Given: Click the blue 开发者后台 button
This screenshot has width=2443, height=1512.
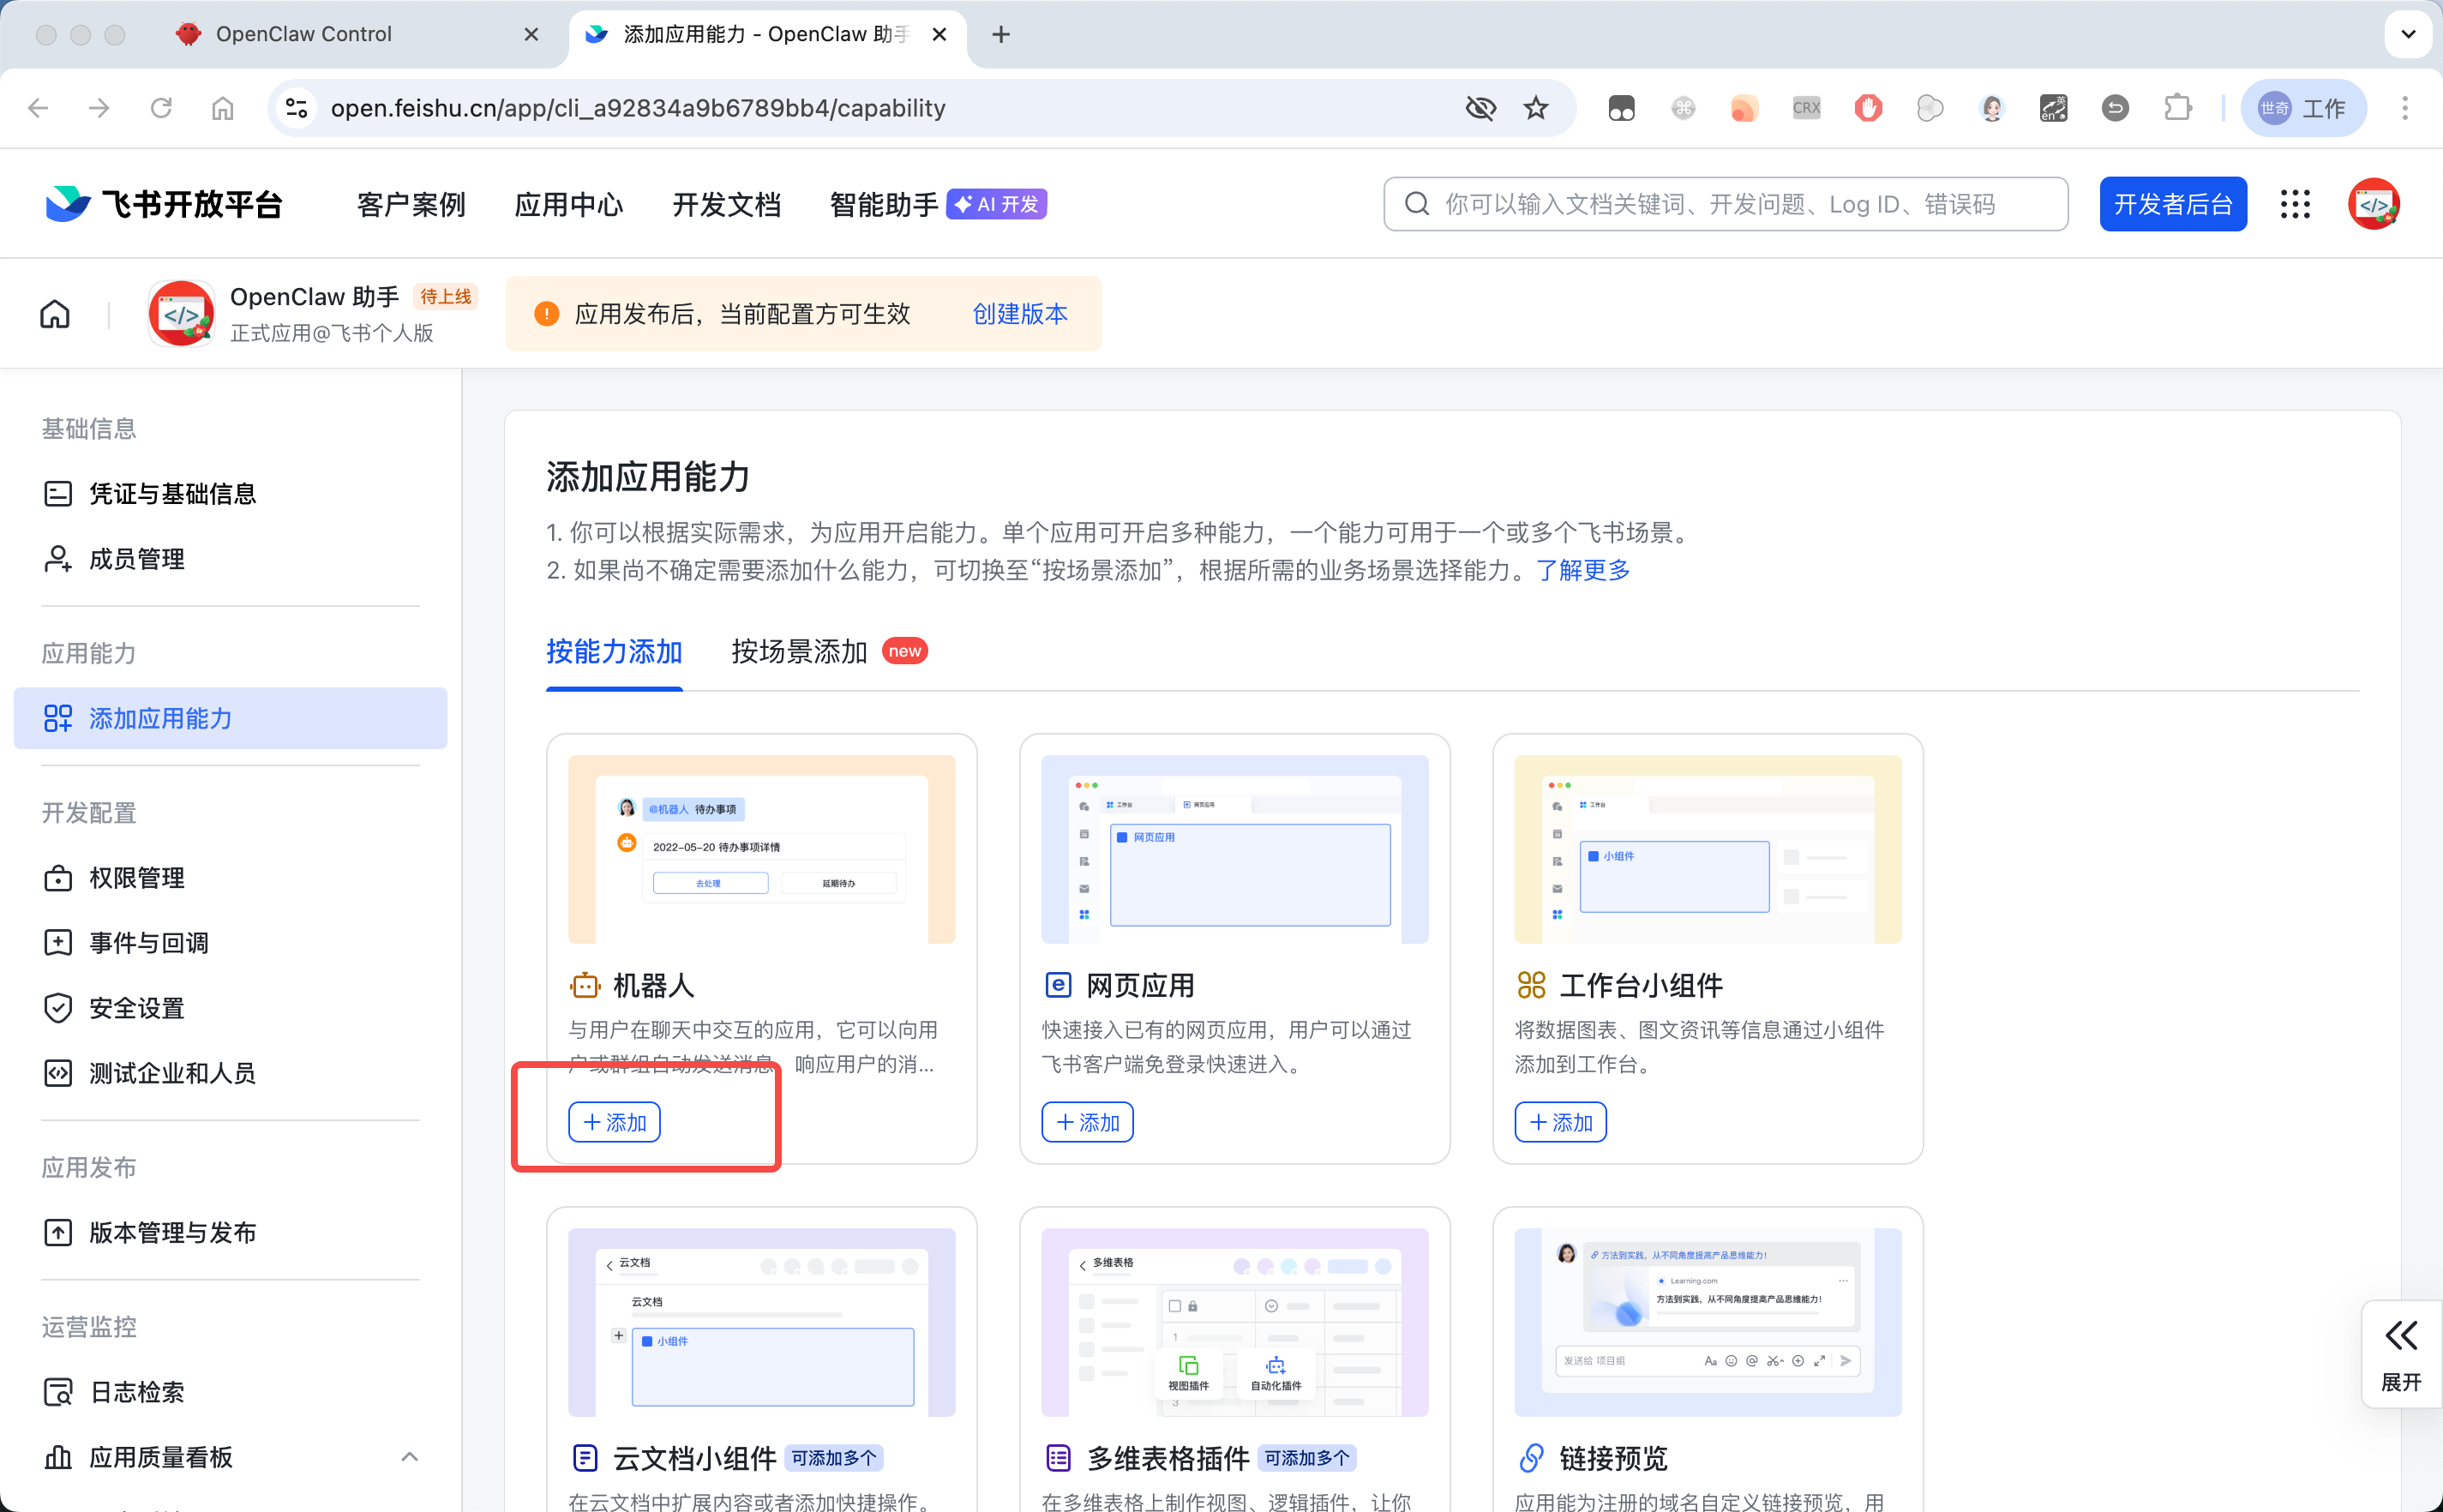Looking at the screenshot, I should click(x=2172, y=203).
